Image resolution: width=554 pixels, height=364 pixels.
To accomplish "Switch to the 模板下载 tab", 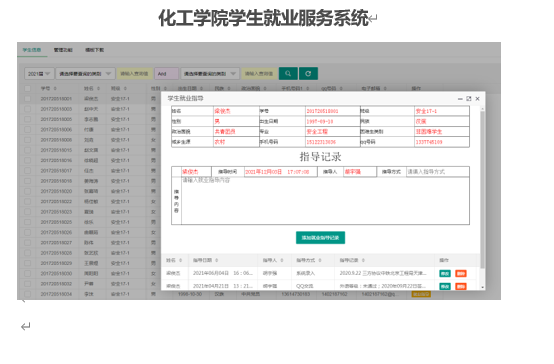I will point(94,50).
